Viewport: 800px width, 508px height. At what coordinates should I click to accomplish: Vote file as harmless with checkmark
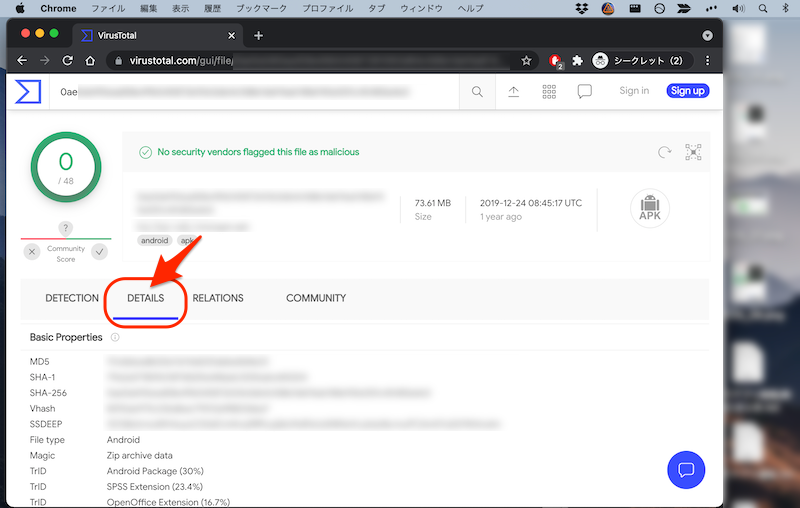tap(99, 252)
